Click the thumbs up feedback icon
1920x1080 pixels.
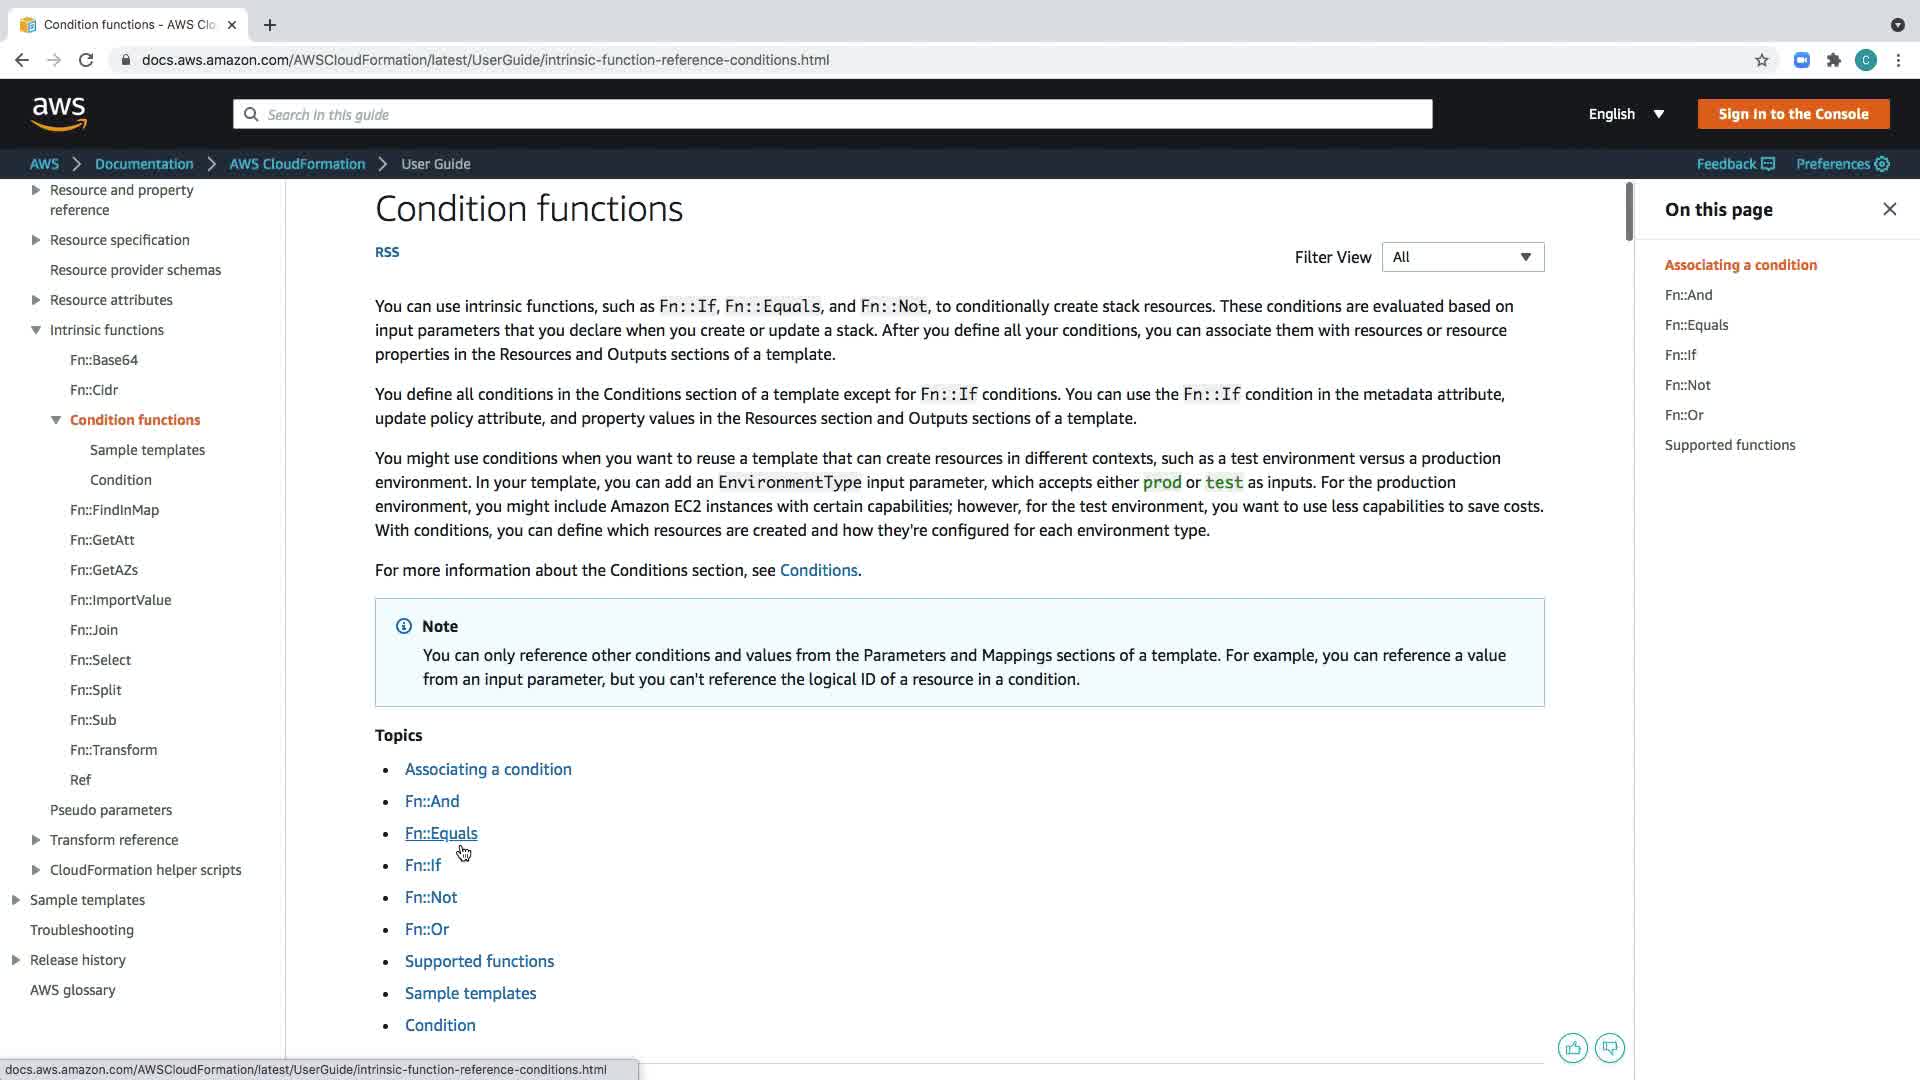pos(1573,1048)
